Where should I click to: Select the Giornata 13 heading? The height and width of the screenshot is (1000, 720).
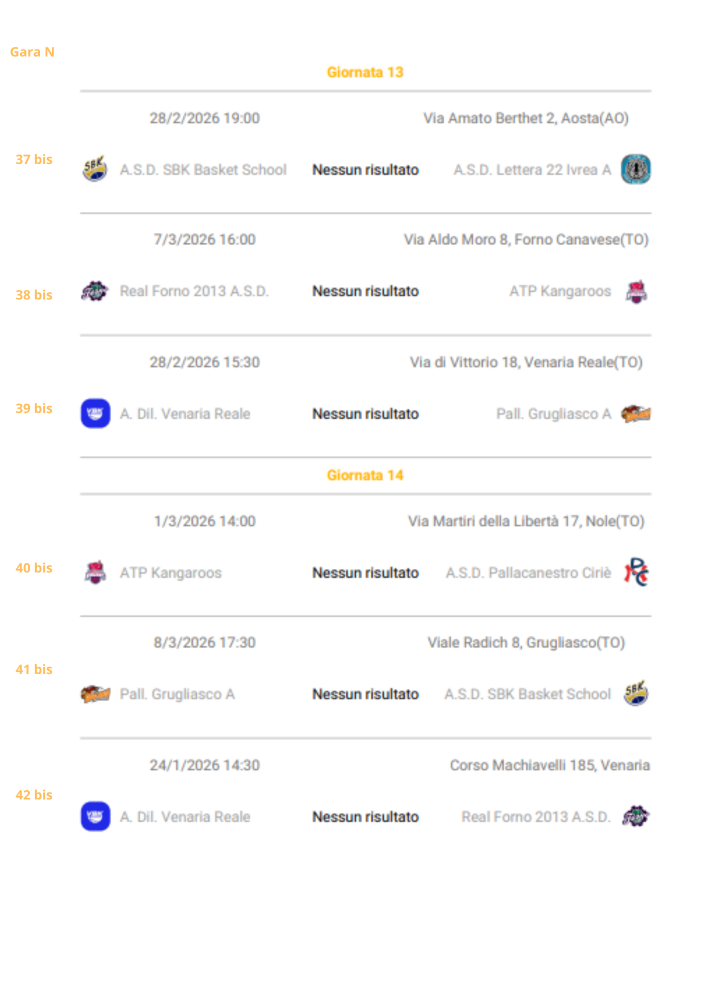pyautogui.click(x=365, y=72)
